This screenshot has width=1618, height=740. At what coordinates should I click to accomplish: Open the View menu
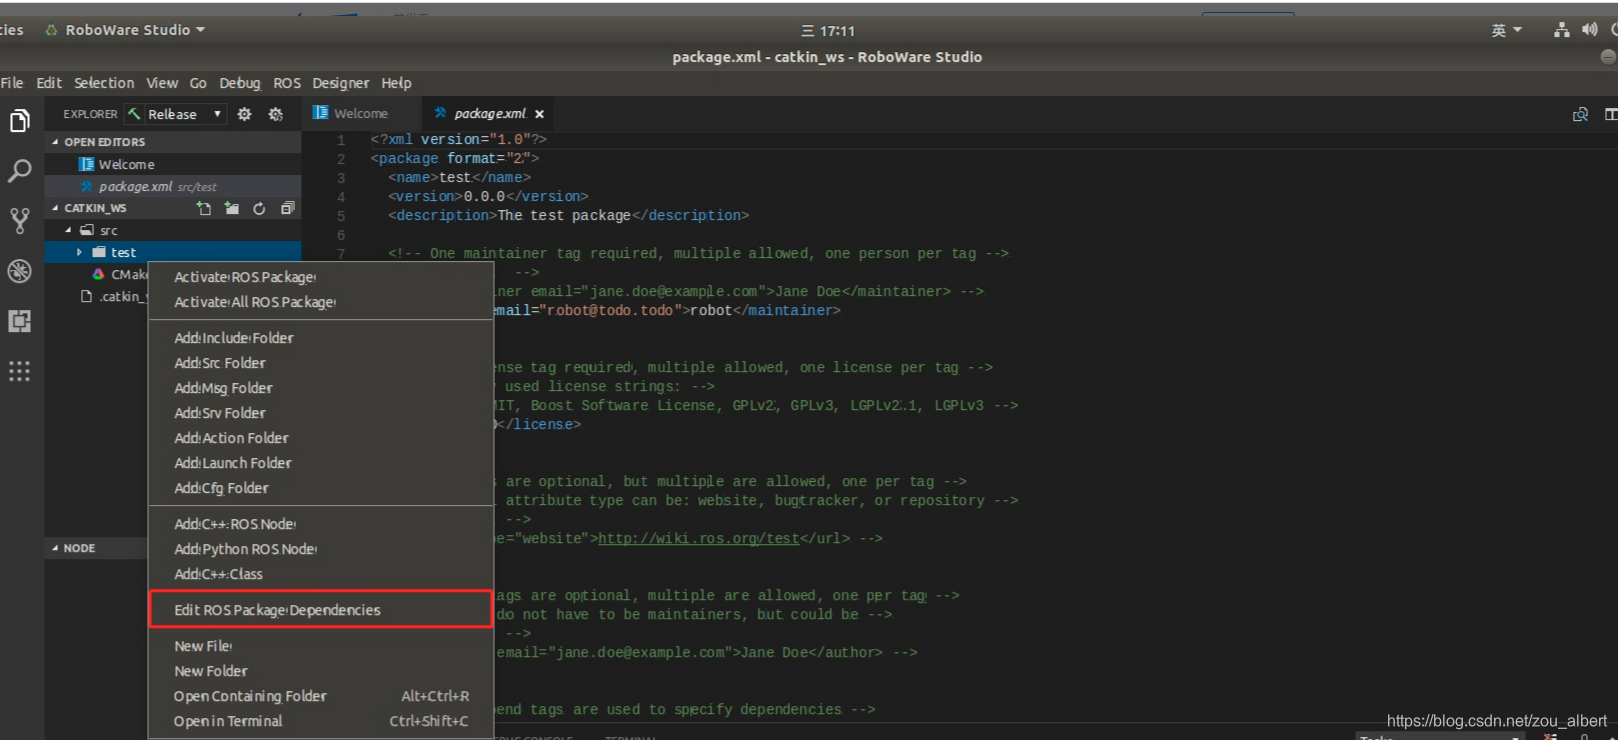(162, 83)
